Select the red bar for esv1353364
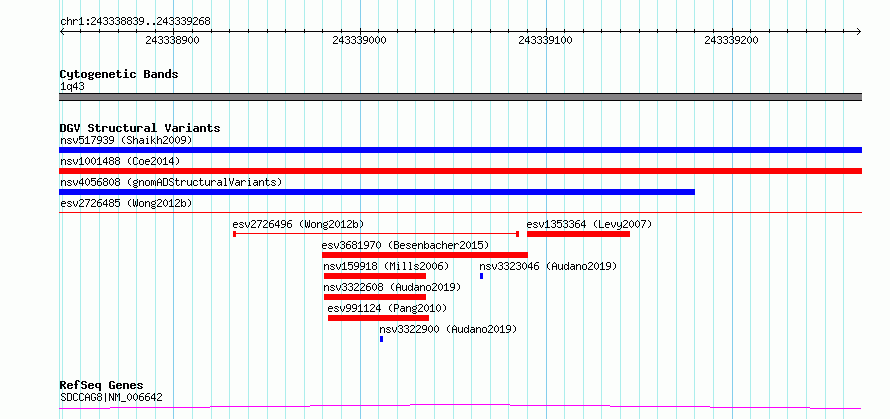Screen dimensions: 890x419 [x=578, y=234]
